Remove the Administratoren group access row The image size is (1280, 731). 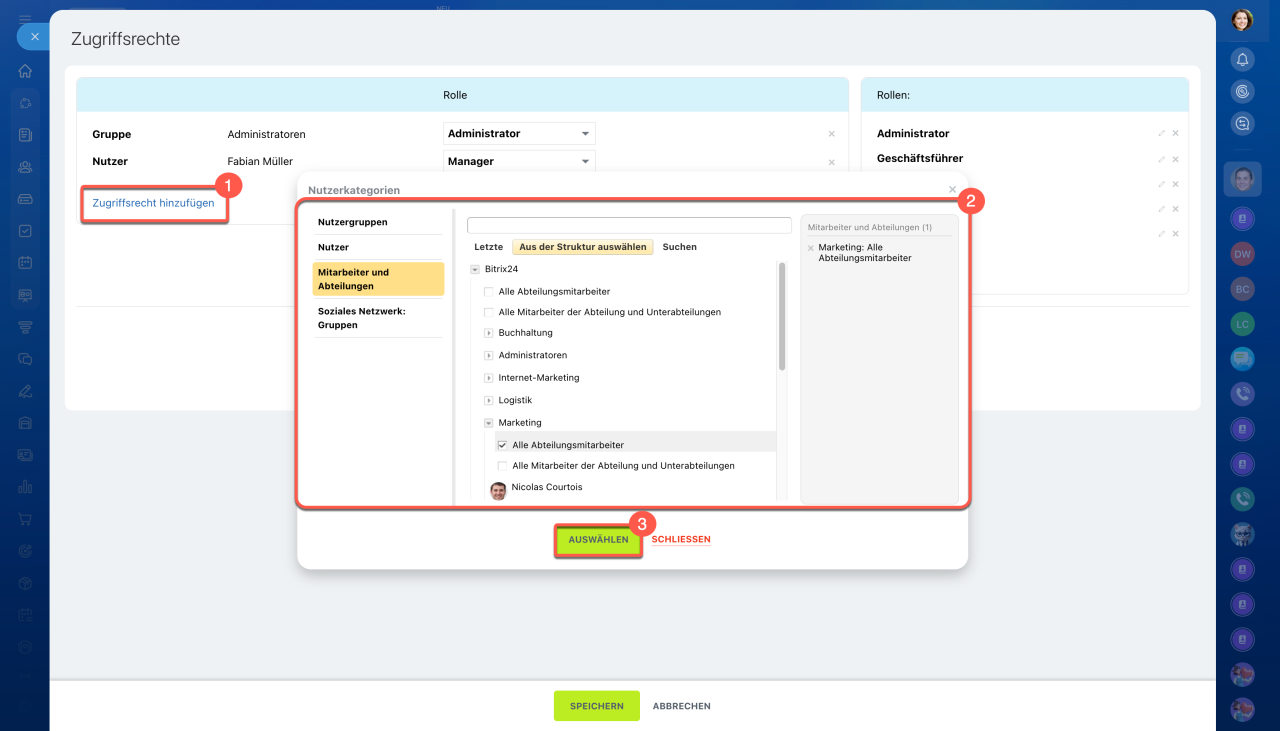pyautogui.click(x=831, y=134)
